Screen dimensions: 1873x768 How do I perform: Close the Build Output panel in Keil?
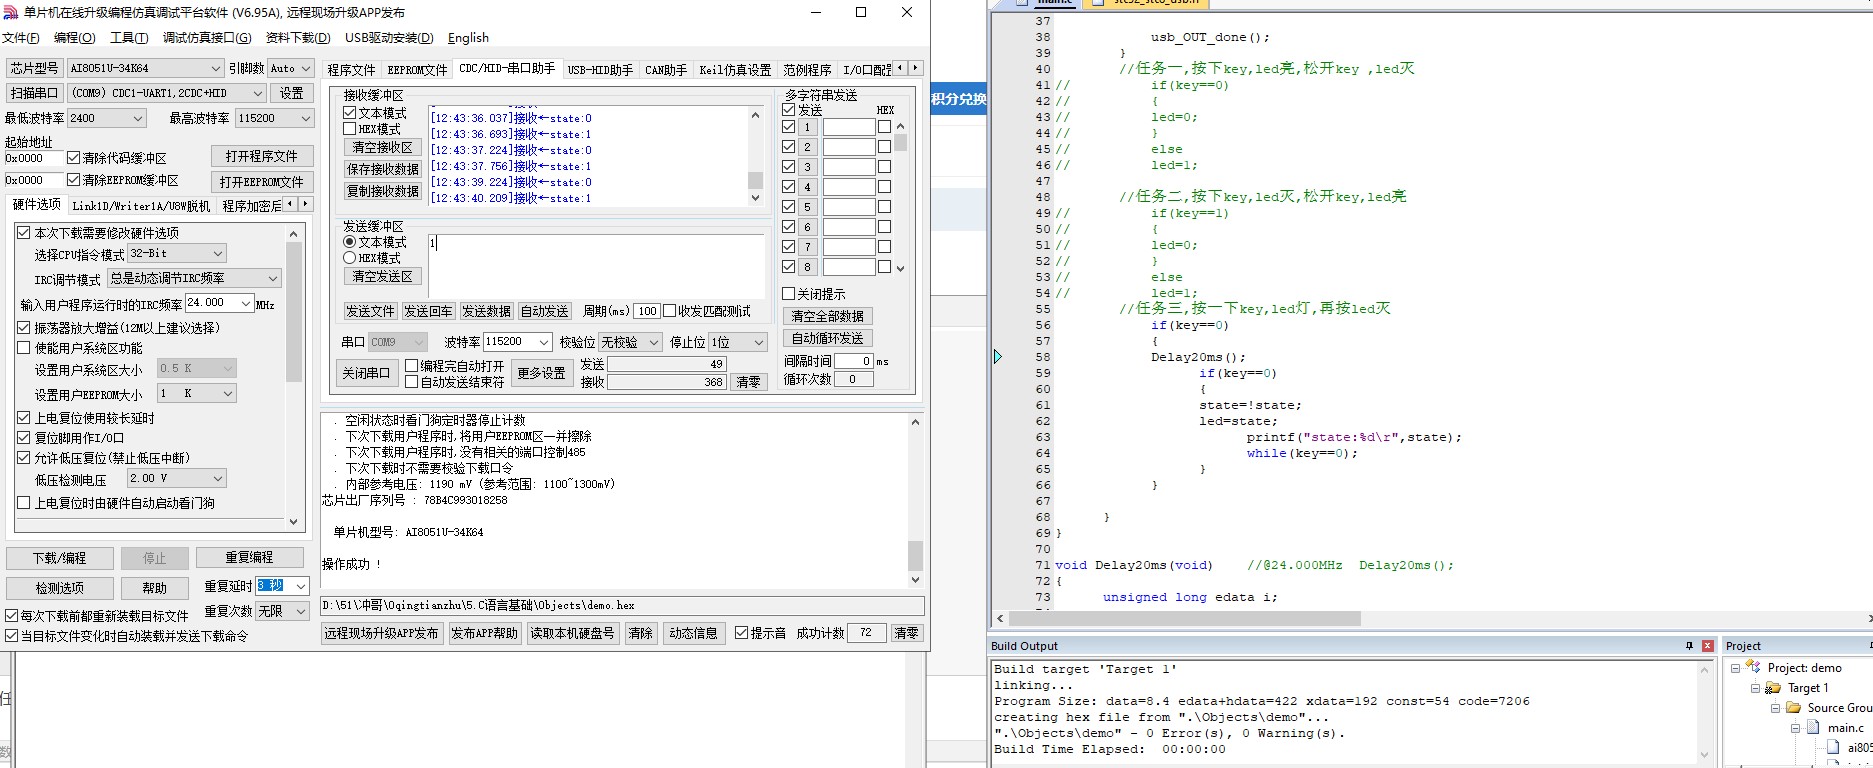click(1708, 646)
